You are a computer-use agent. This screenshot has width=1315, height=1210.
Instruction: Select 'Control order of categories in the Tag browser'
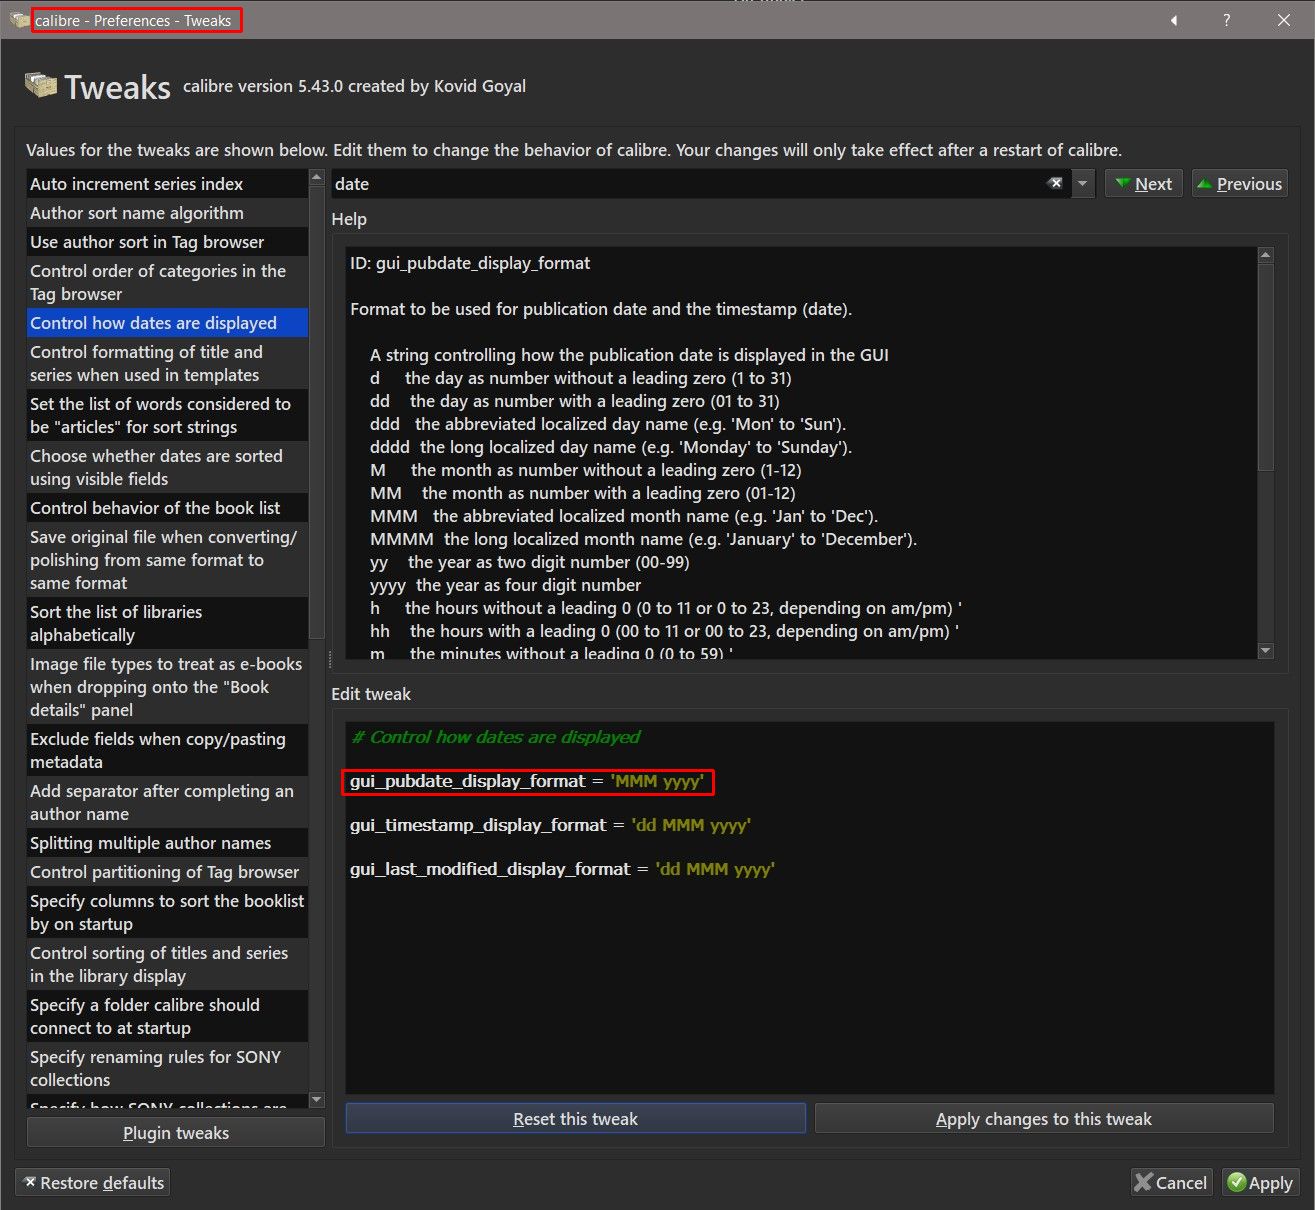tap(167, 283)
